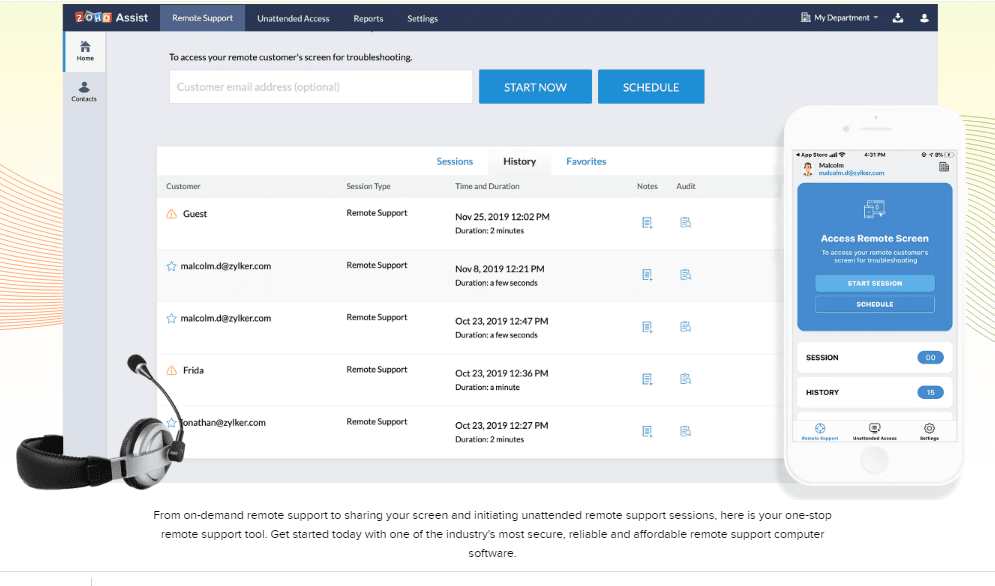
Task: Tap the HISTORY row on the phone
Action: pyautogui.click(x=874, y=392)
